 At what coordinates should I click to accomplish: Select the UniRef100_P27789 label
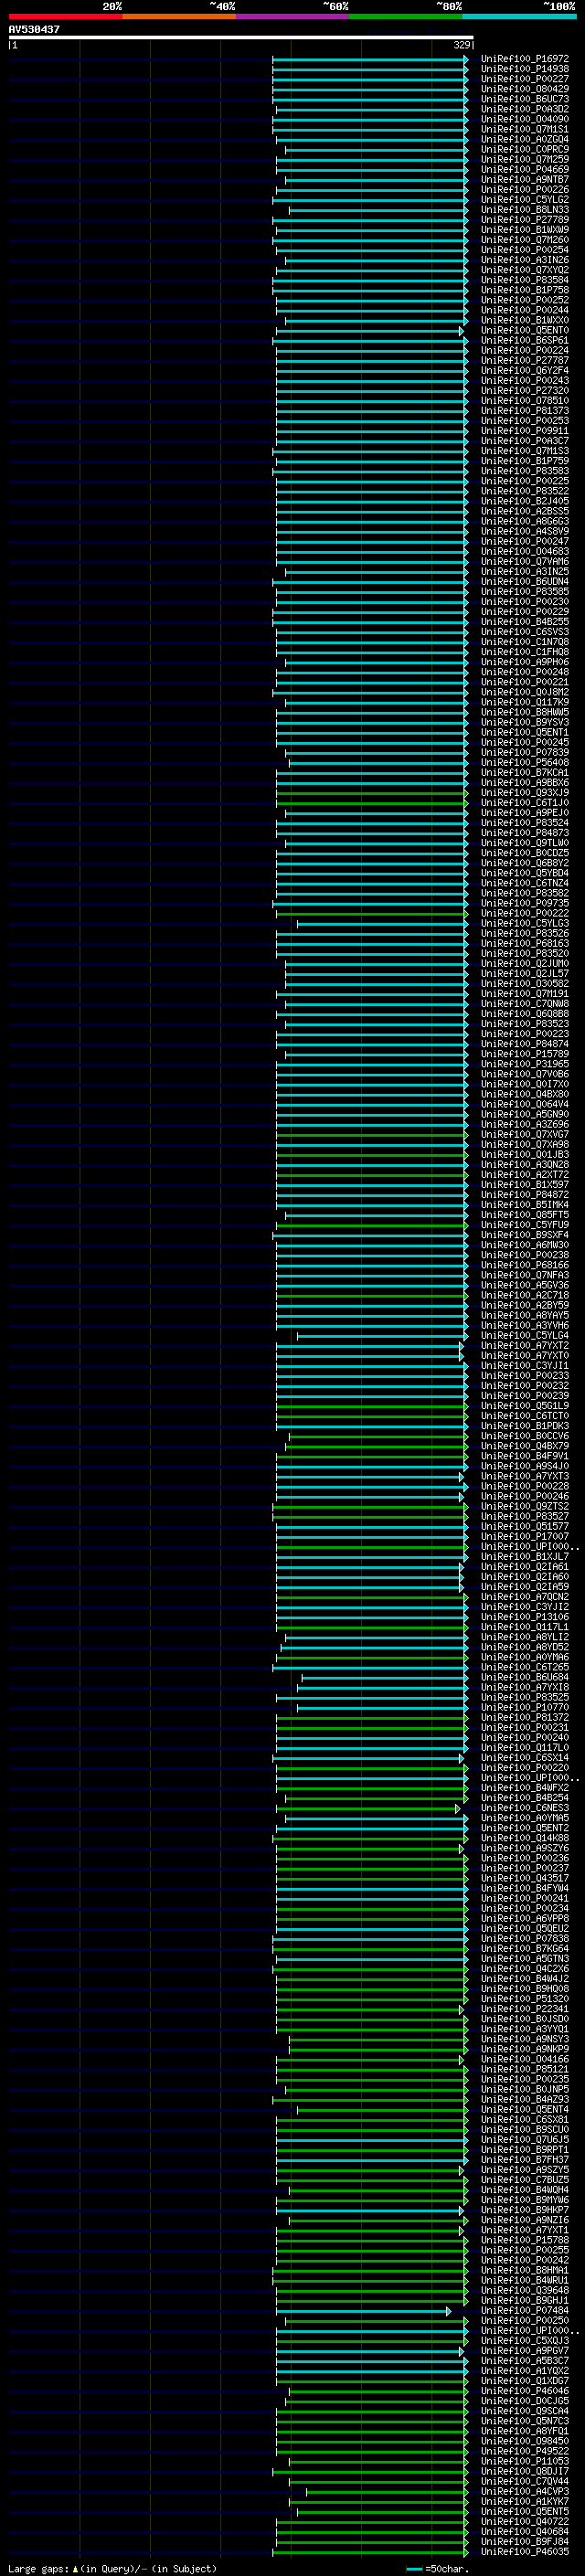(x=524, y=219)
